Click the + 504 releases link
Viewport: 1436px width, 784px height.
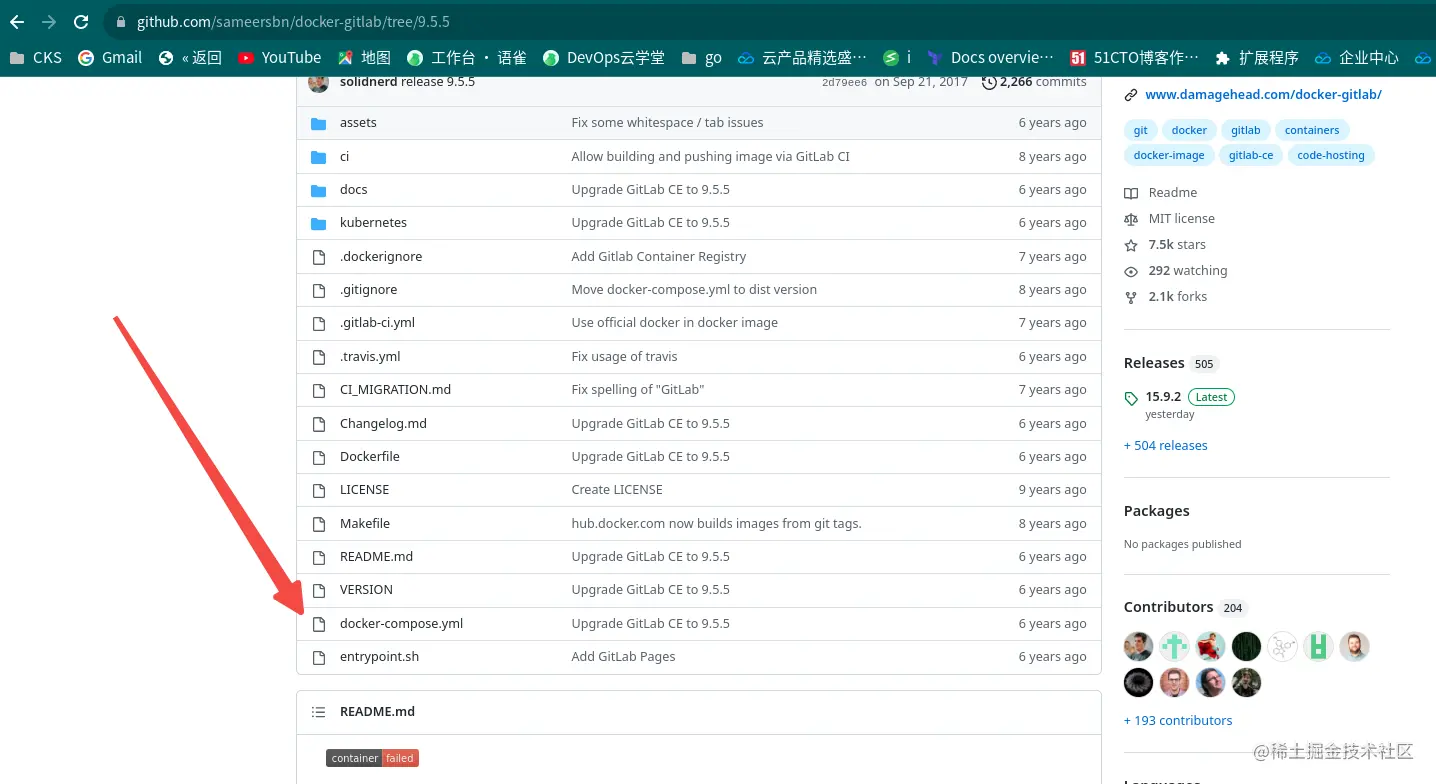pos(1166,446)
